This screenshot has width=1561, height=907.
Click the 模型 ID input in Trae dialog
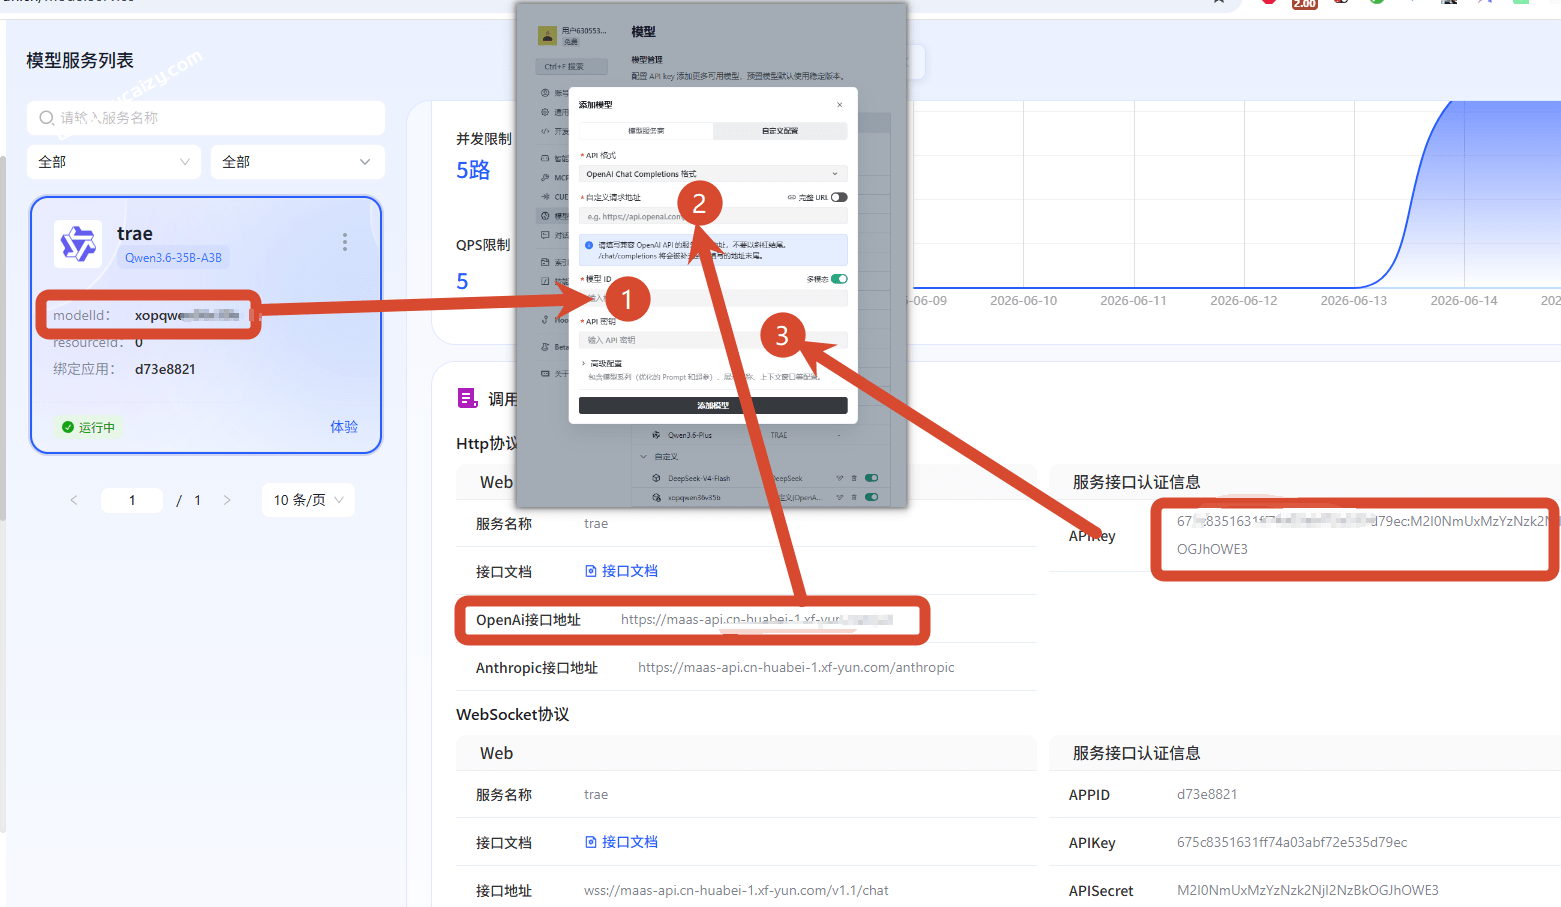pos(713,298)
